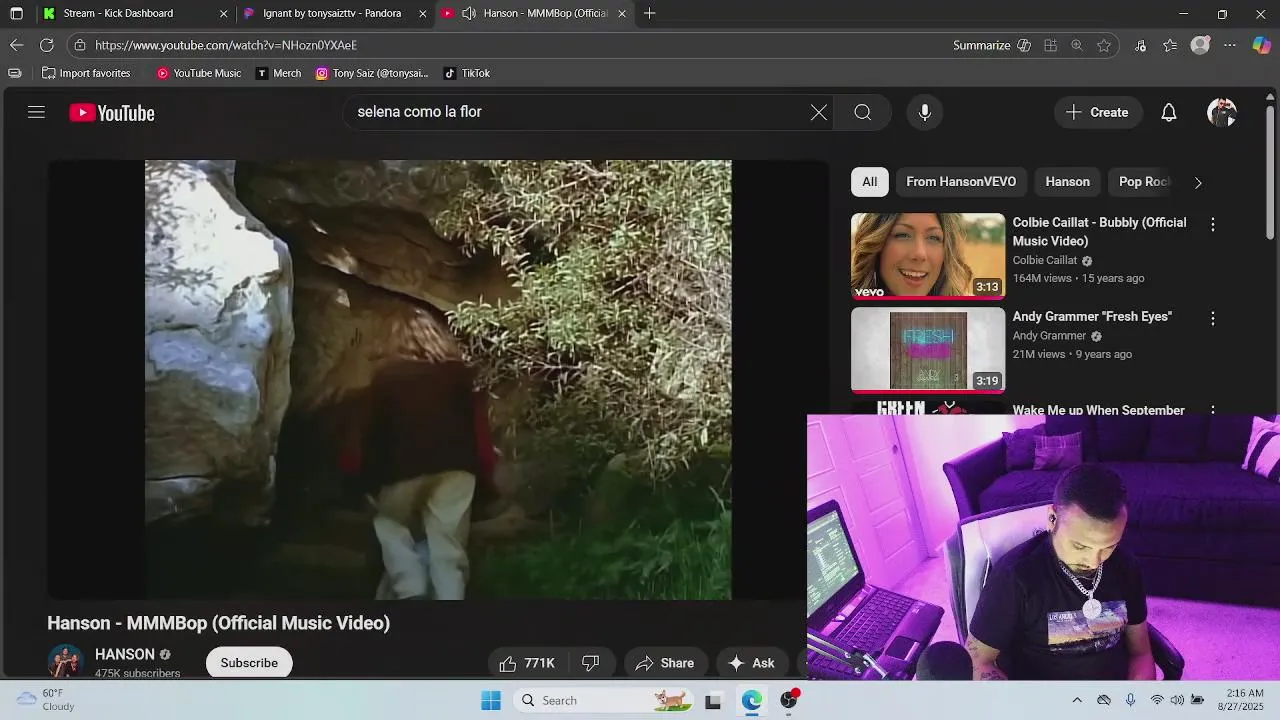This screenshot has width=1280, height=720.
Task: Open OBS Studio from taskbar
Action: (789, 700)
